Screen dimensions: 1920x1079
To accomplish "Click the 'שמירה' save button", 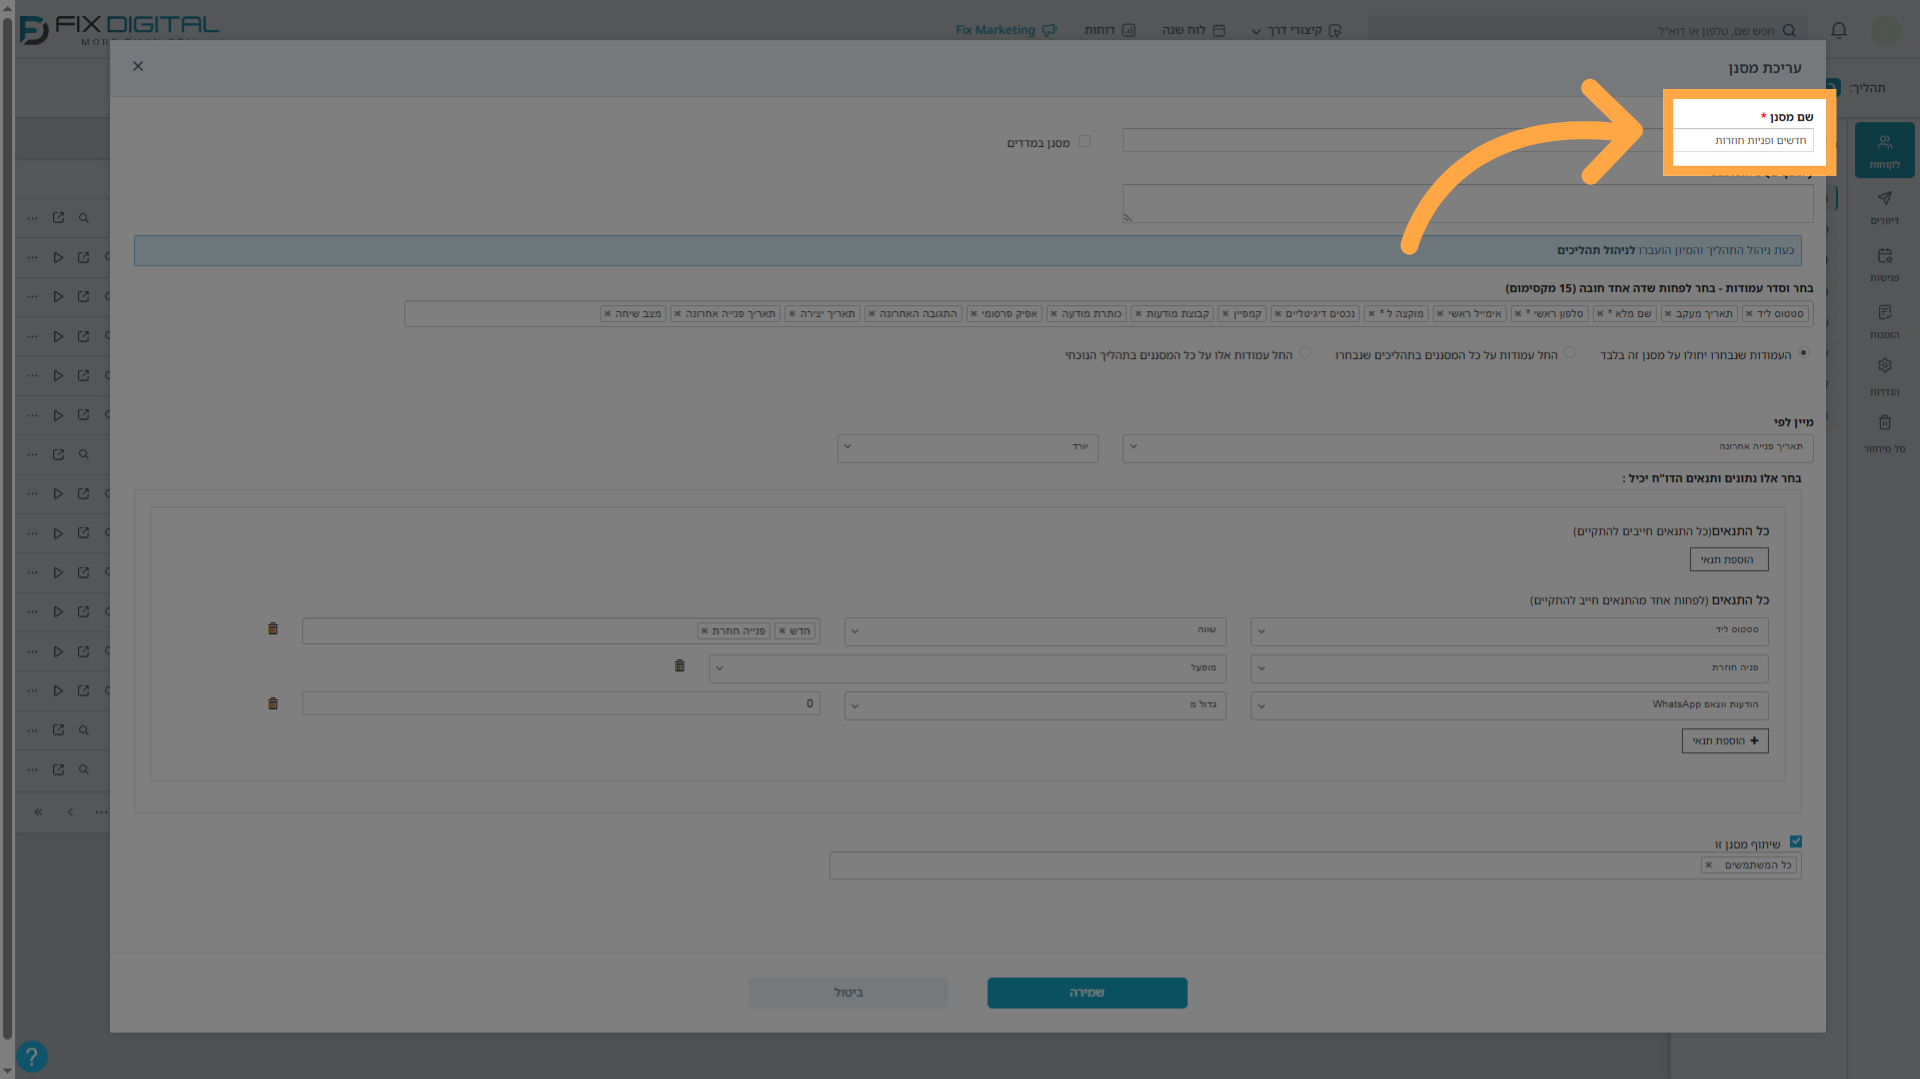I will 1087,993.
